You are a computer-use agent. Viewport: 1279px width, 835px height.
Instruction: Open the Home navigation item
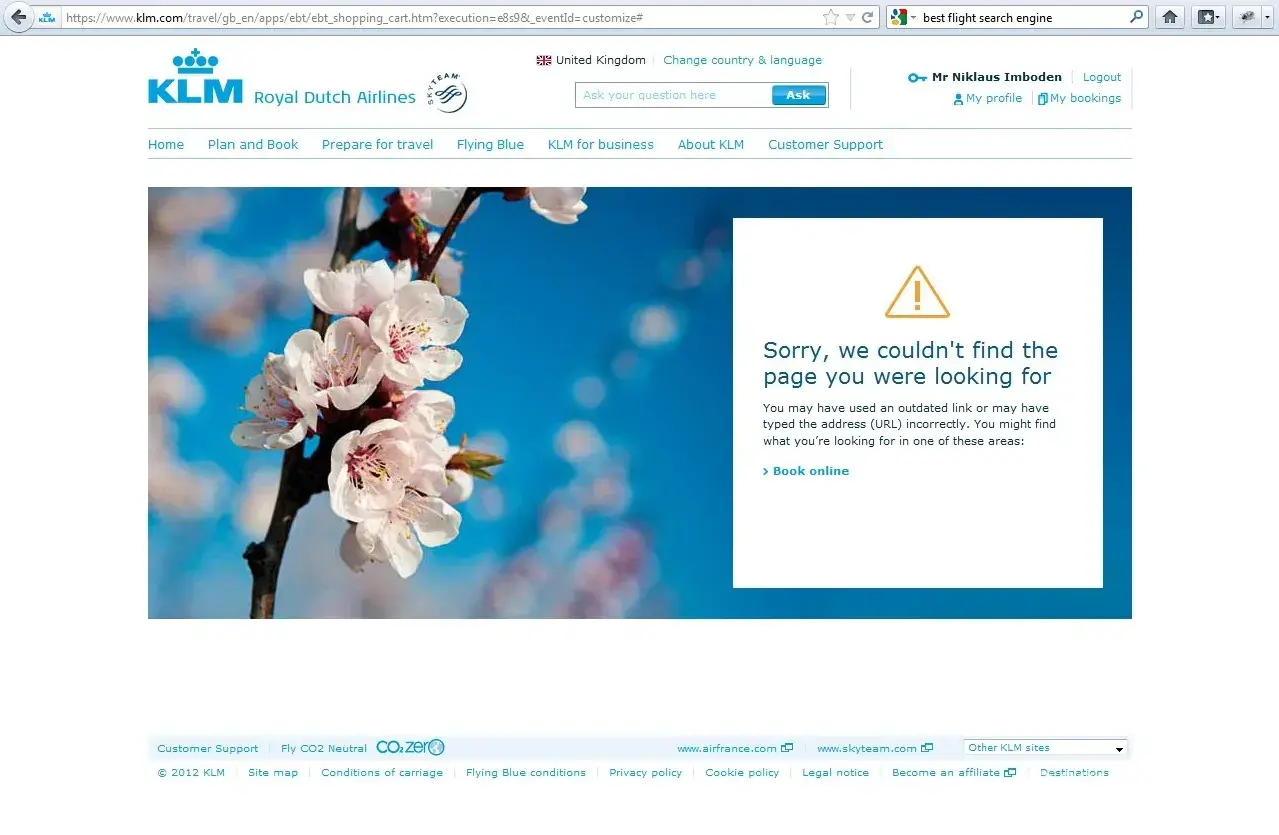point(166,144)
